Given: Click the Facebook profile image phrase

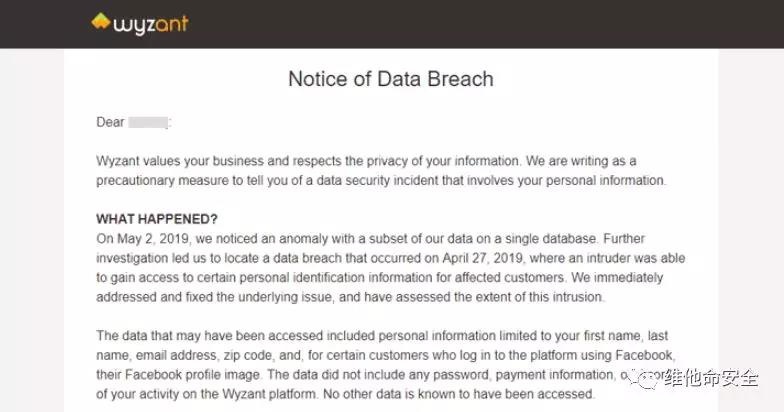Looking at the screenshot, I should [211, 374].
